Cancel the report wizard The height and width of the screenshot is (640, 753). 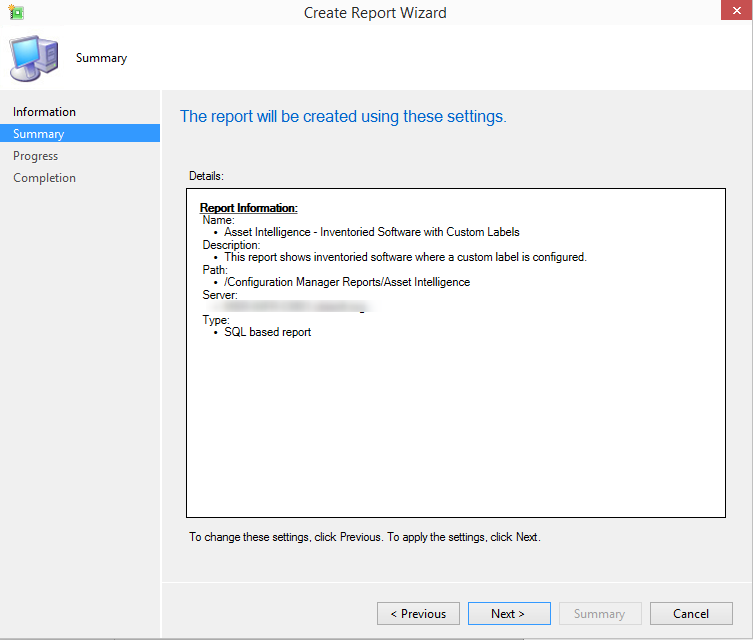pyautogui.click(x=691, y=614)
